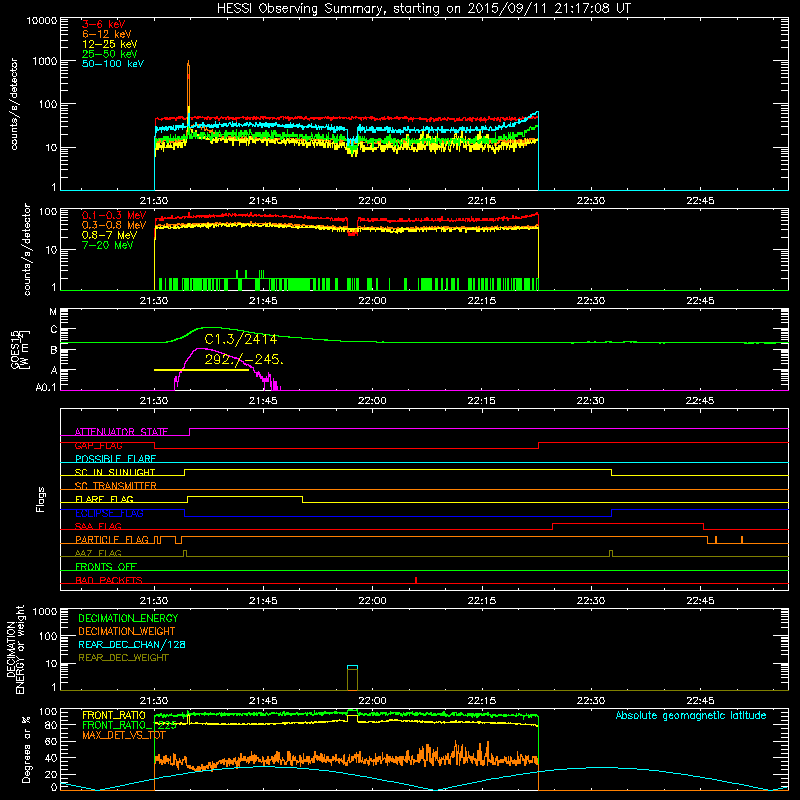Click the A0.1 tick label on GOES axis

[46, 388]
